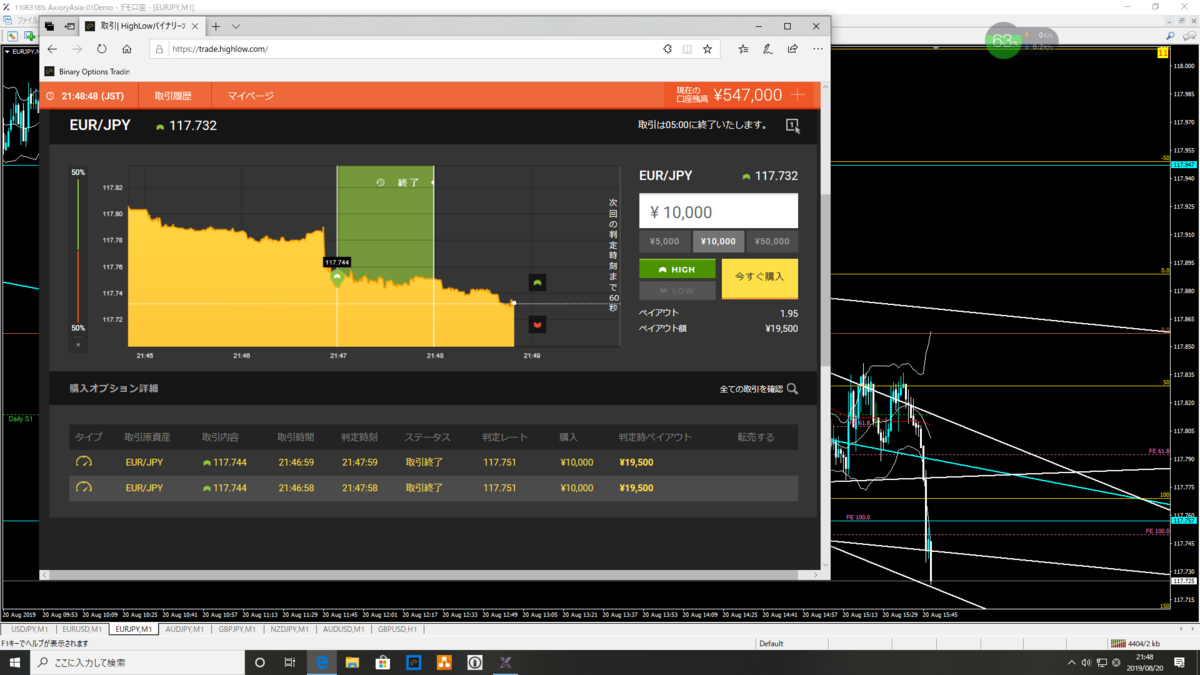Open マイページ link in header

pos(250,96)
